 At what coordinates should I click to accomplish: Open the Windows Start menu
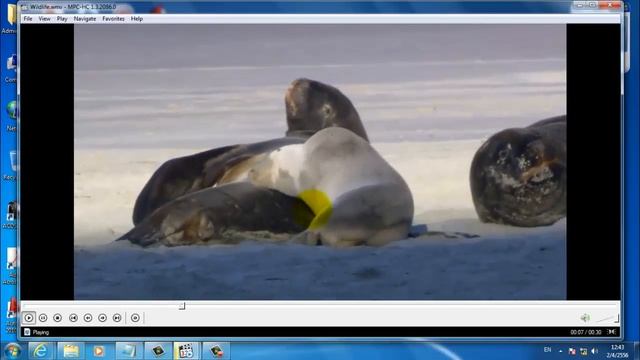(12, 351)
